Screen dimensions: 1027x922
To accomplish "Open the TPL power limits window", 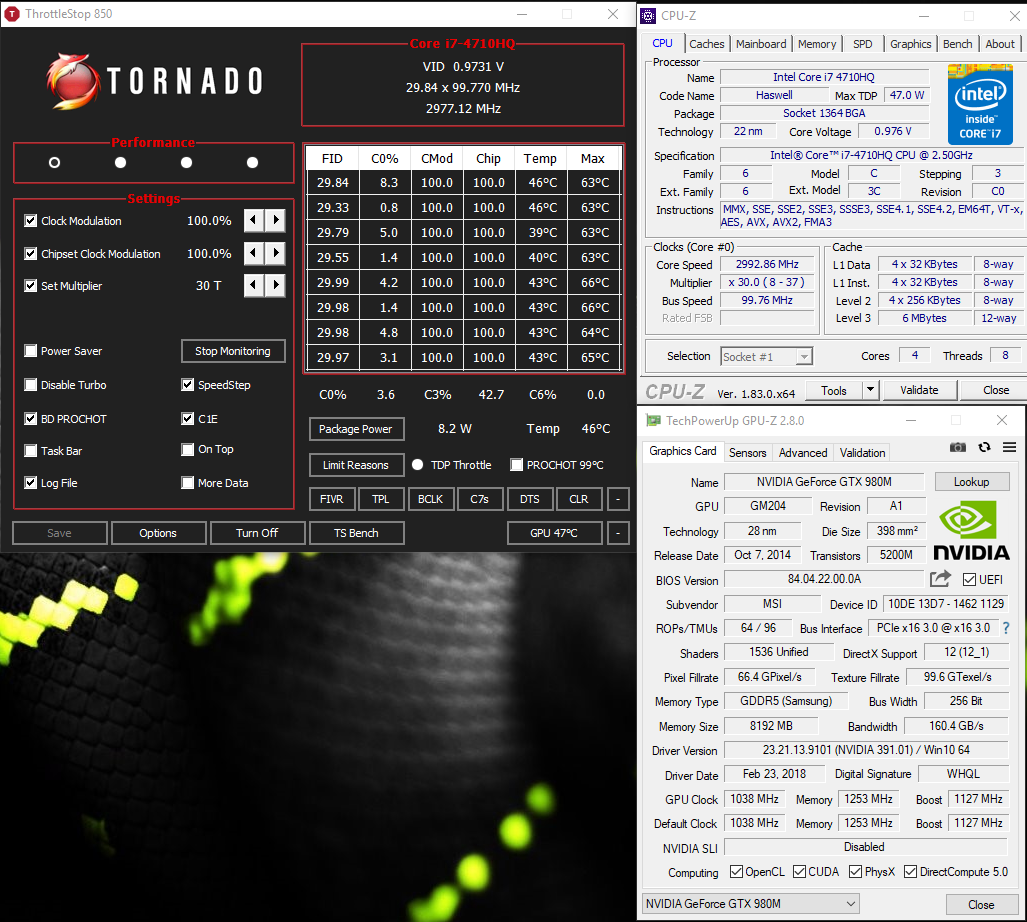I will coord(381,499).
